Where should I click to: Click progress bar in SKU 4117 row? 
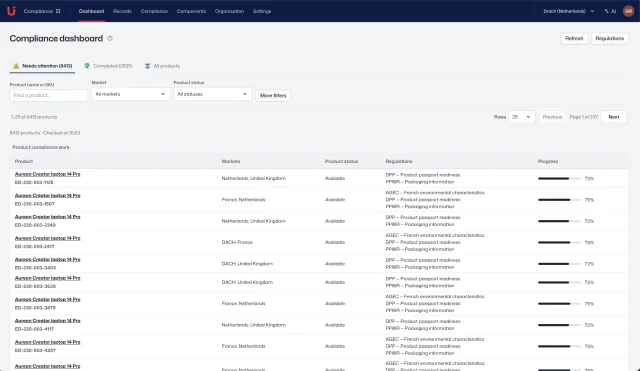click(x=559, y=325)
